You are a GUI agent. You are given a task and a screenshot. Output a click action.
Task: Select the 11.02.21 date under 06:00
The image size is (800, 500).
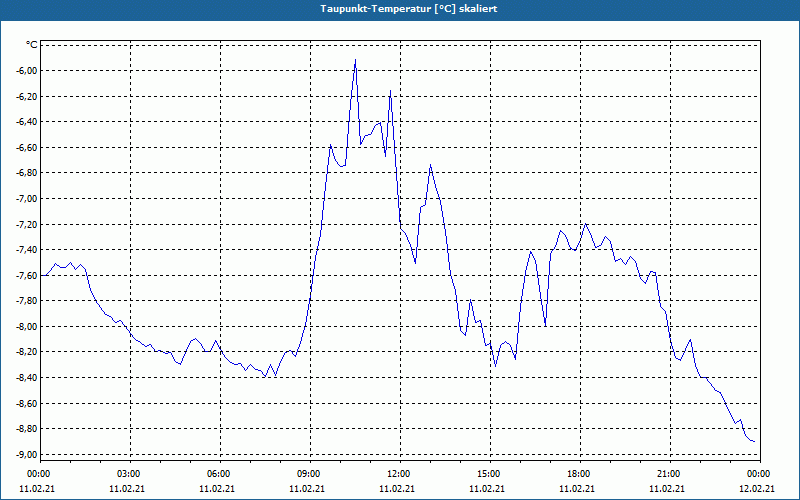point(217,488)
